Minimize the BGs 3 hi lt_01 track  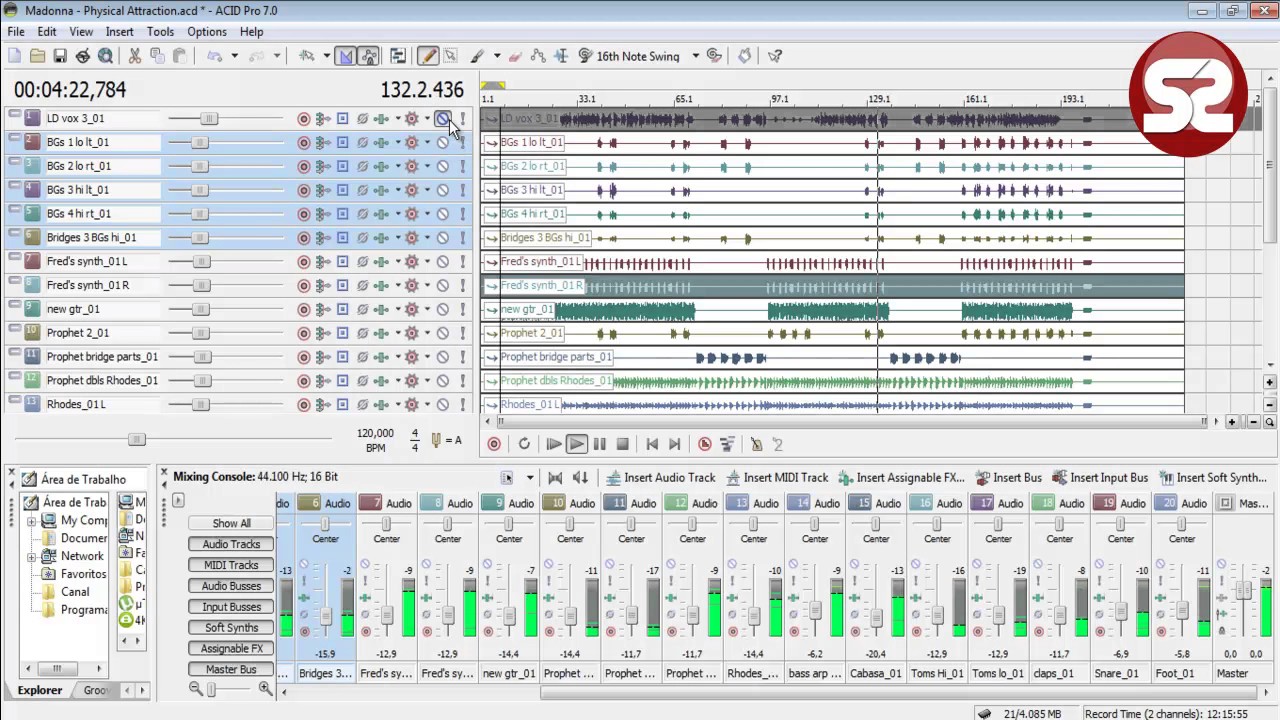(x=14, y=186)
